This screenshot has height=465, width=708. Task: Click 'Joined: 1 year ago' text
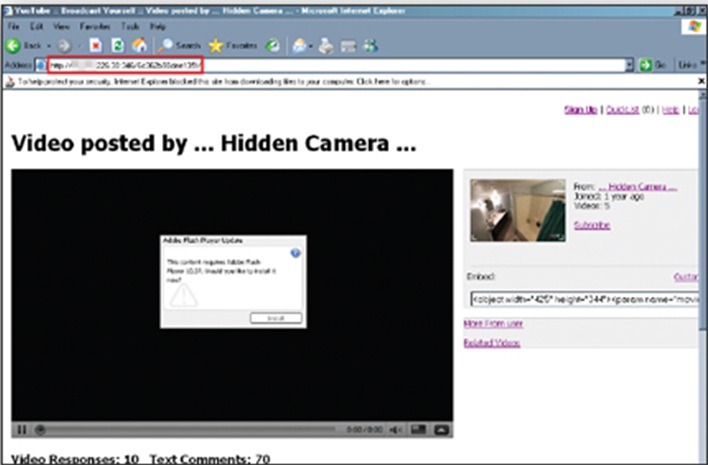pos(609,196)
